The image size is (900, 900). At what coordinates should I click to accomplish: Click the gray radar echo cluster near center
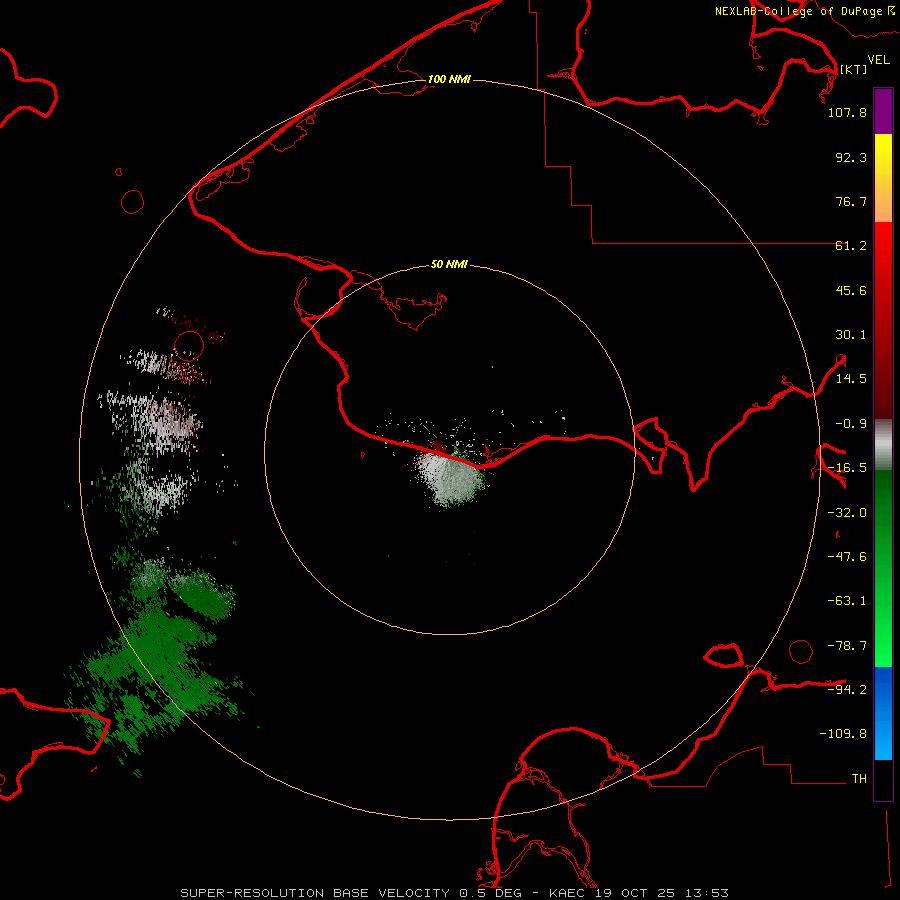(451, 476)
